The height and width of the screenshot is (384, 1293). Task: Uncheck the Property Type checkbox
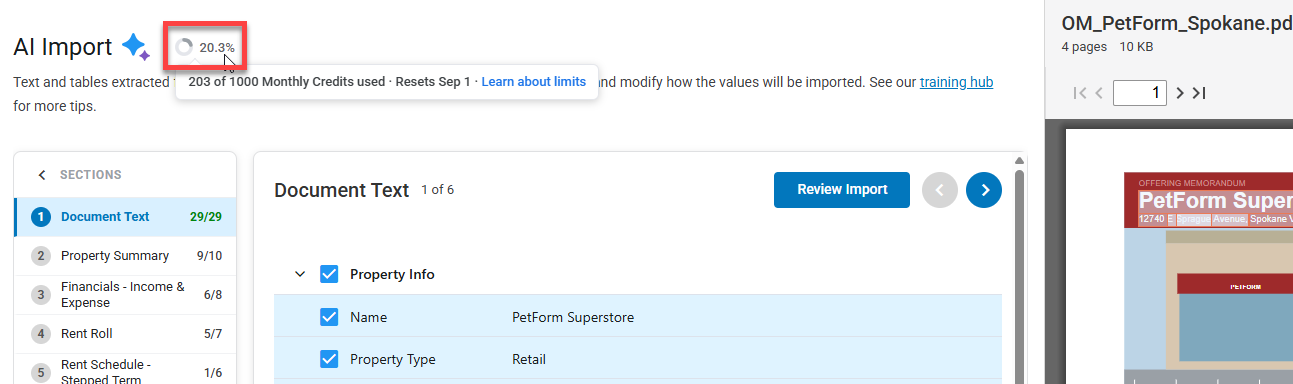329,359
